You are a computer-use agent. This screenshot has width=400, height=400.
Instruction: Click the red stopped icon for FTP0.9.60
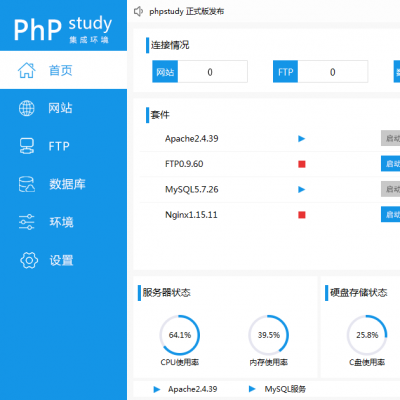point(302,164)
